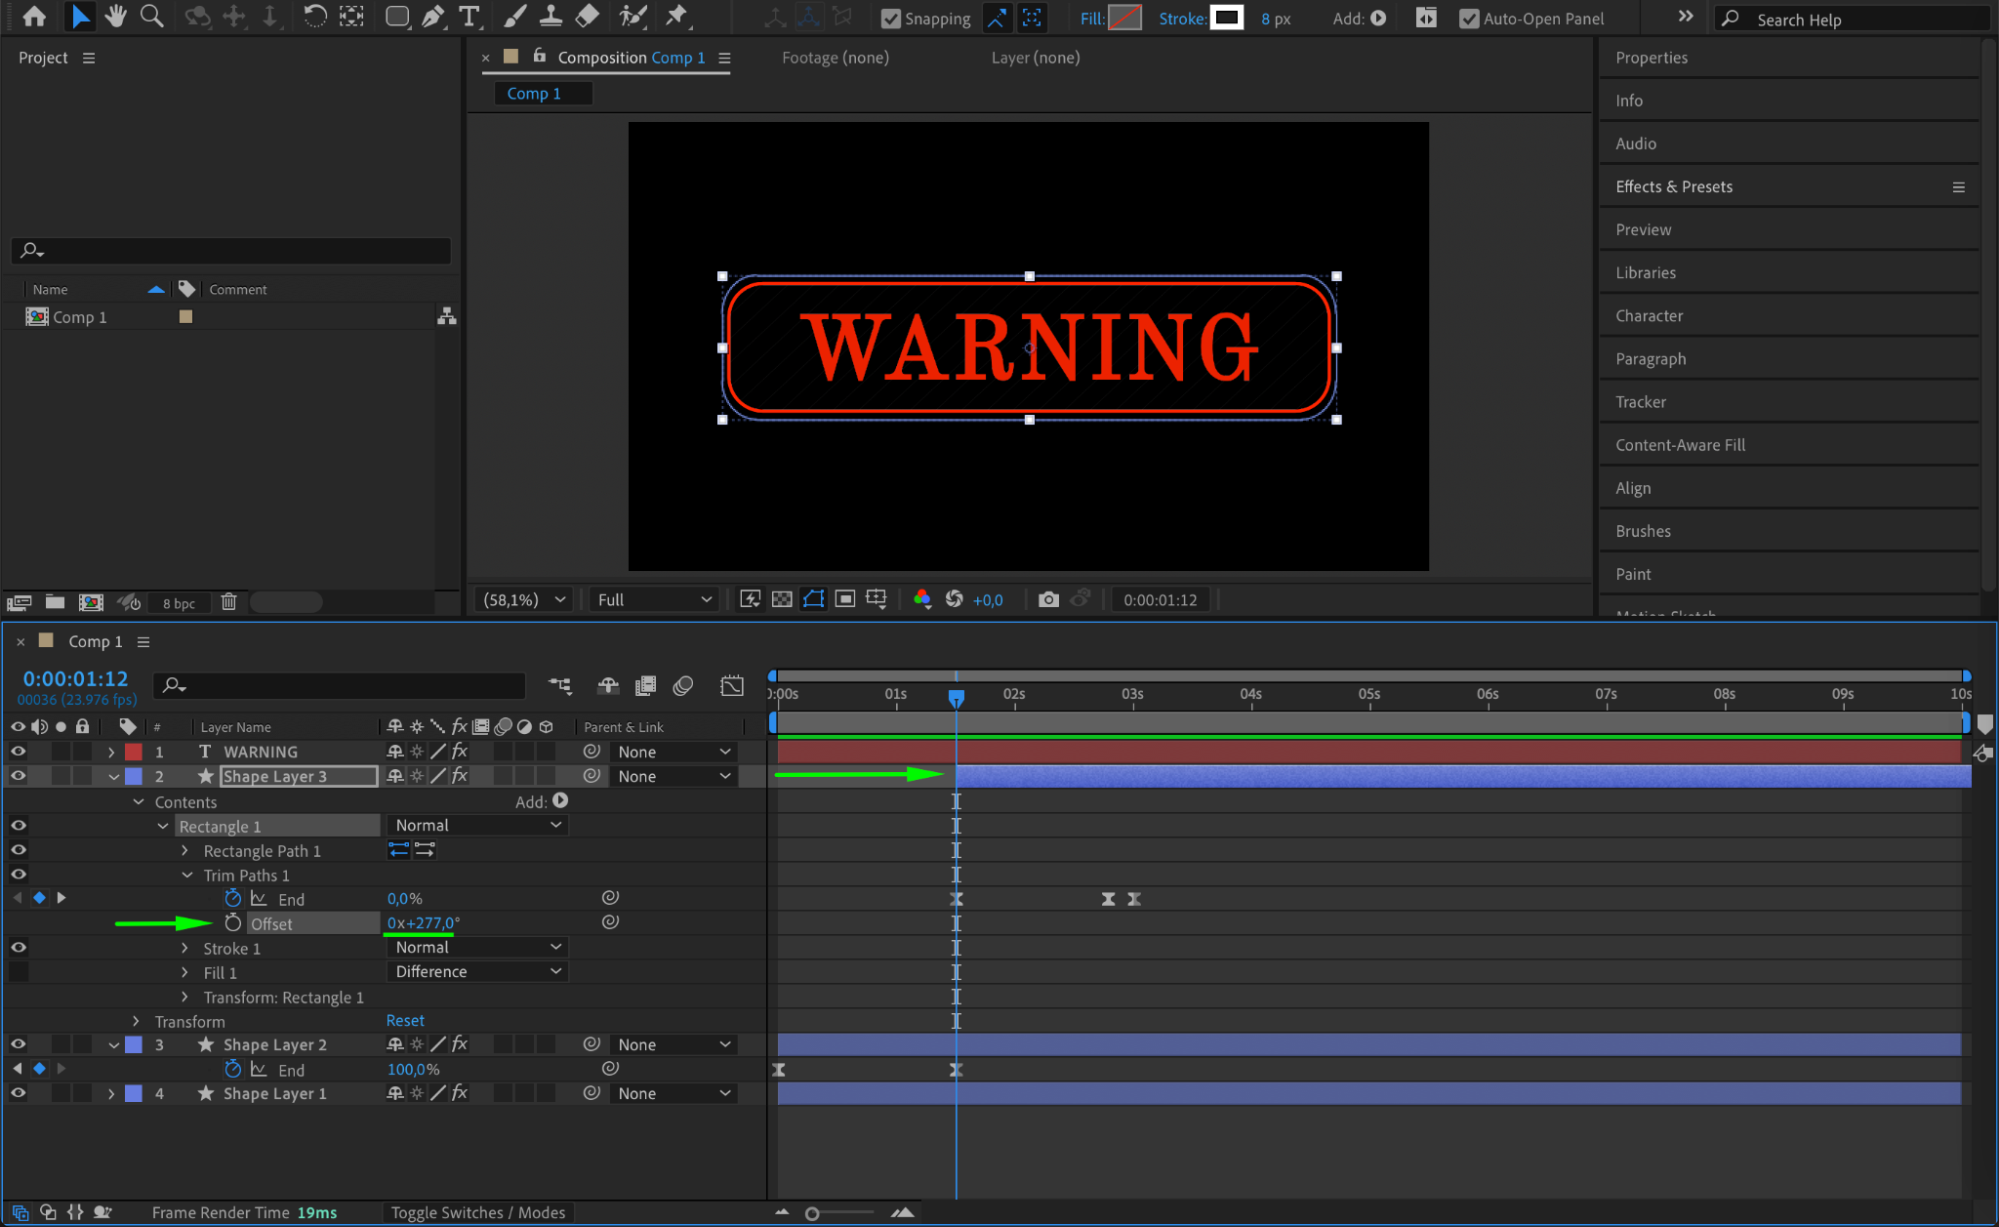Viewport: 1999px width, 1227px height.
Task: Select the Puppet Pin tool
Action: (677, 16)
